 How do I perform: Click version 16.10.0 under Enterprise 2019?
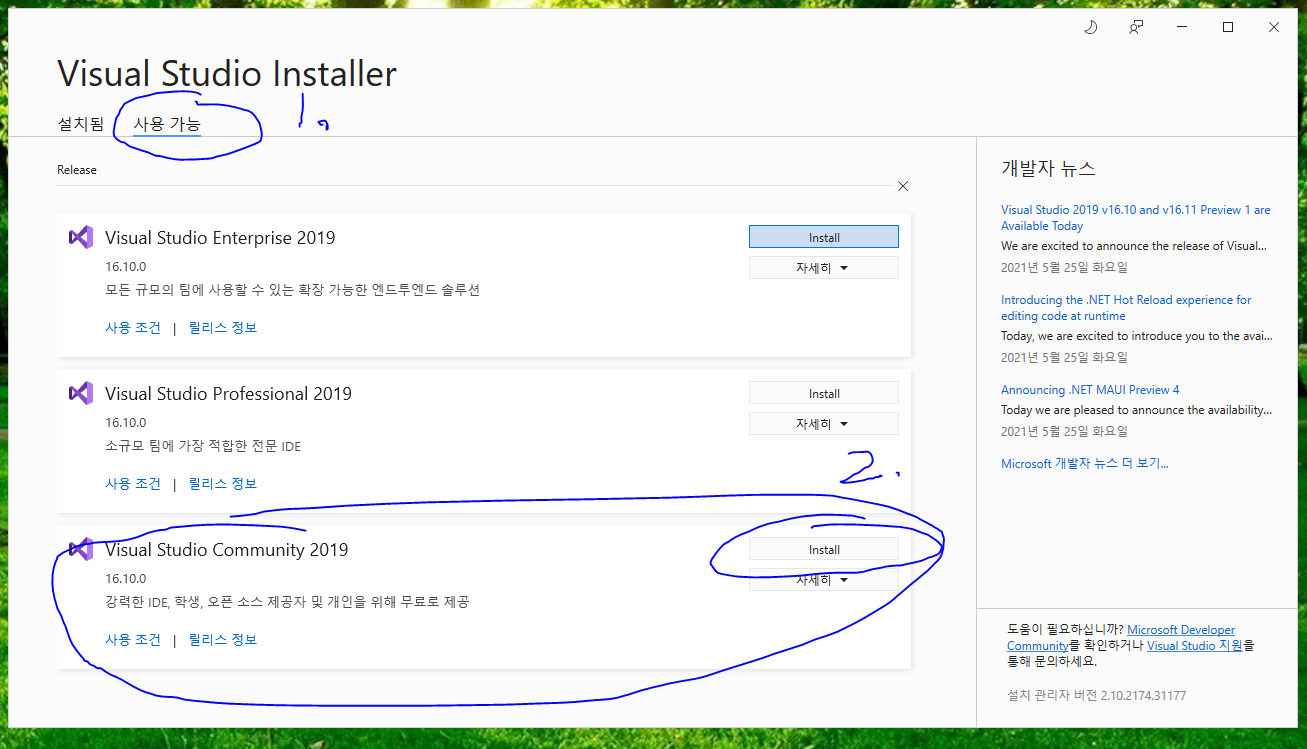point(125,267)
